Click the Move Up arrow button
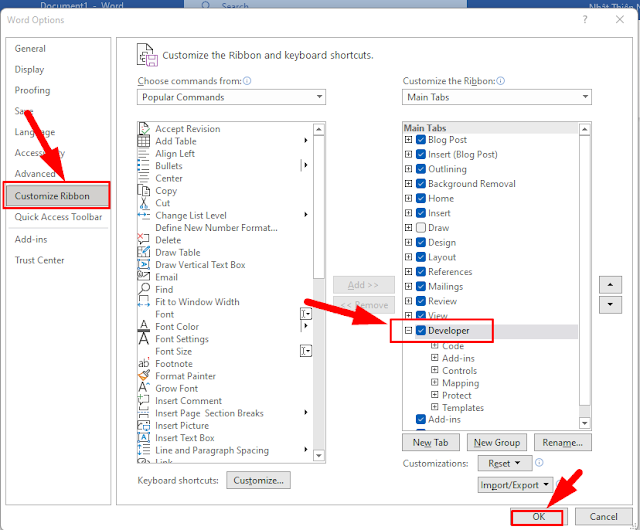 (x=610, y=285)
